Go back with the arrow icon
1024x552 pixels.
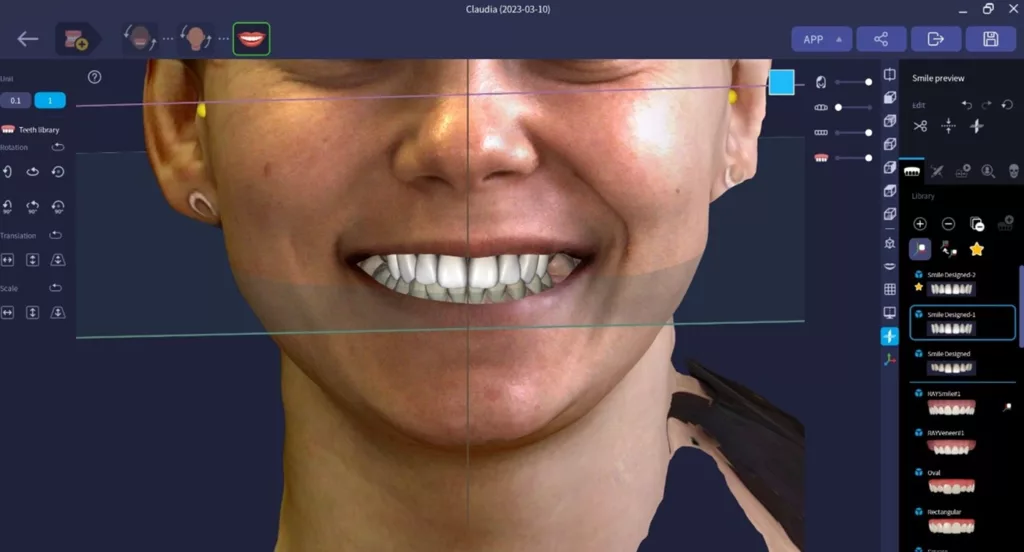tap(27, 39)
